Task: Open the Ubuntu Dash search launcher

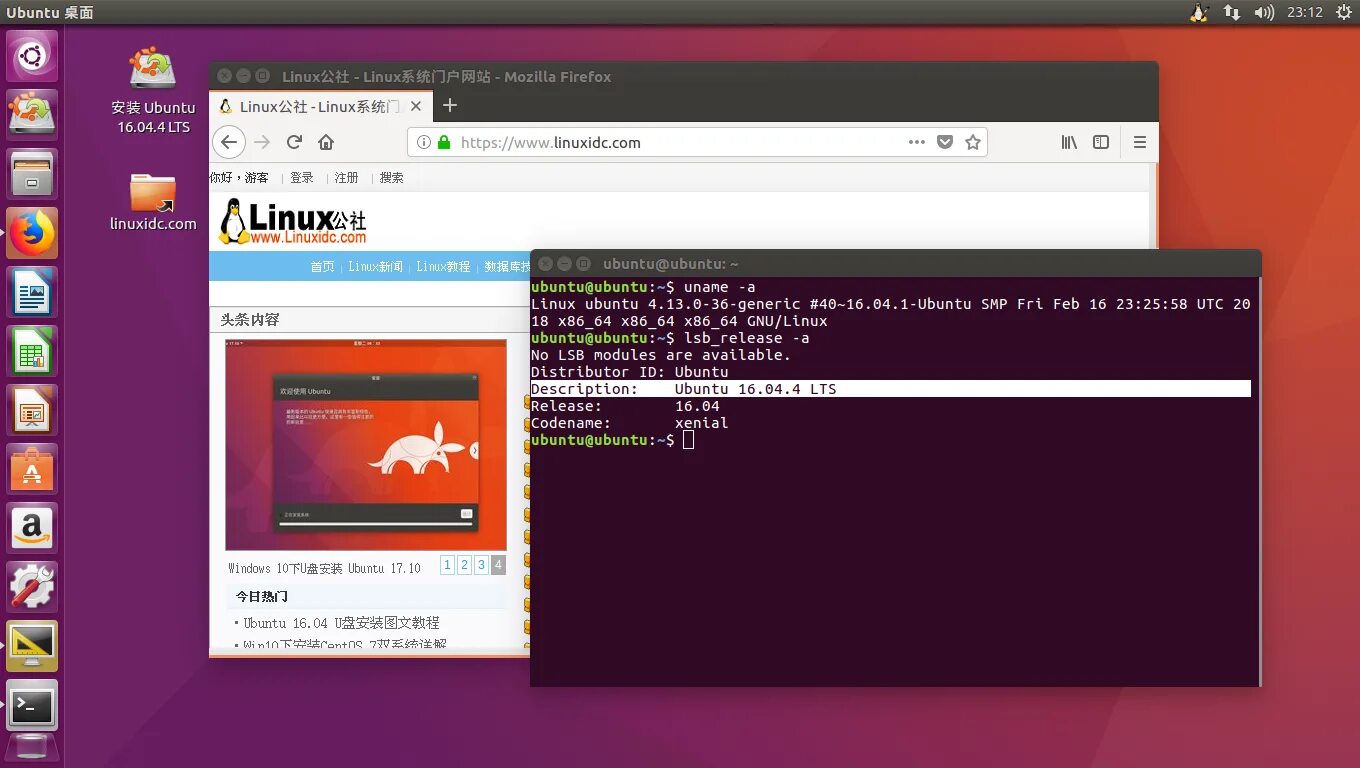Action: (x=33, y=56)
